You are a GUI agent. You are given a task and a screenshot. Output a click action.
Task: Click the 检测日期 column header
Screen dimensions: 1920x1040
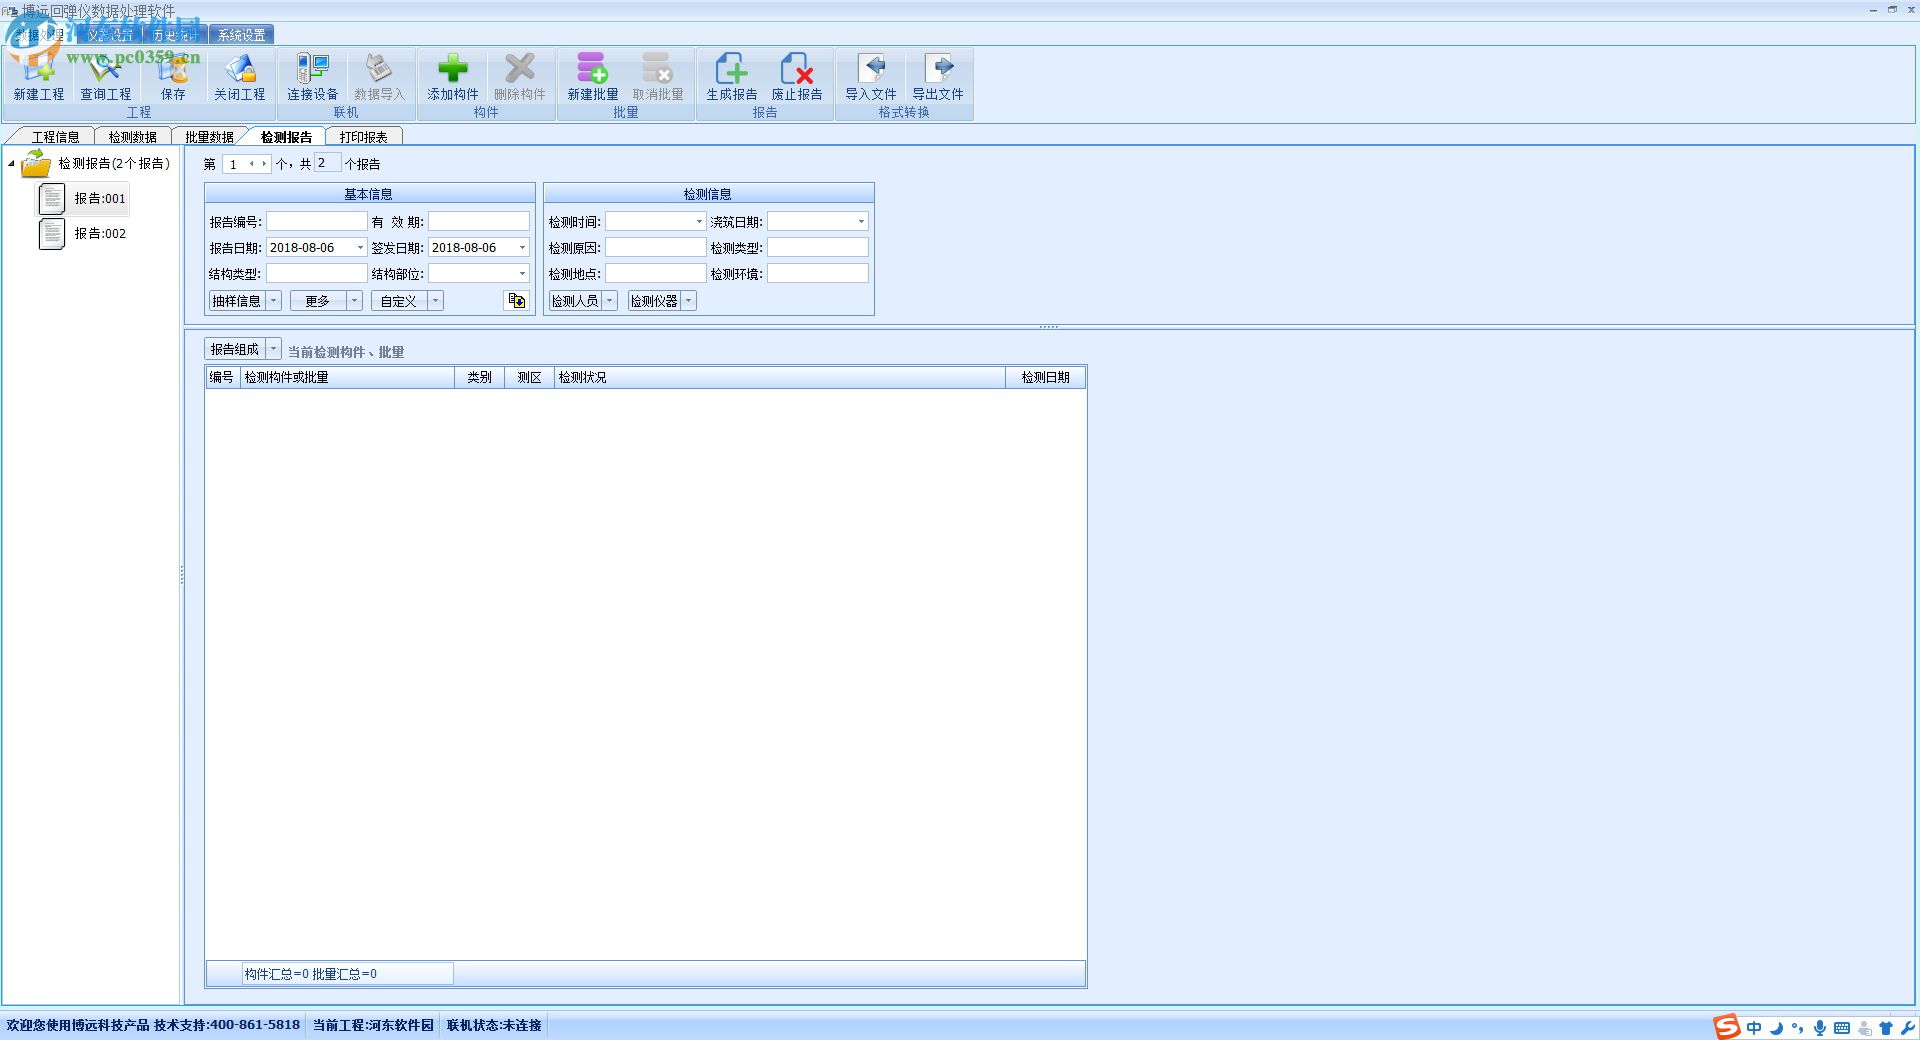point(1045,377)
